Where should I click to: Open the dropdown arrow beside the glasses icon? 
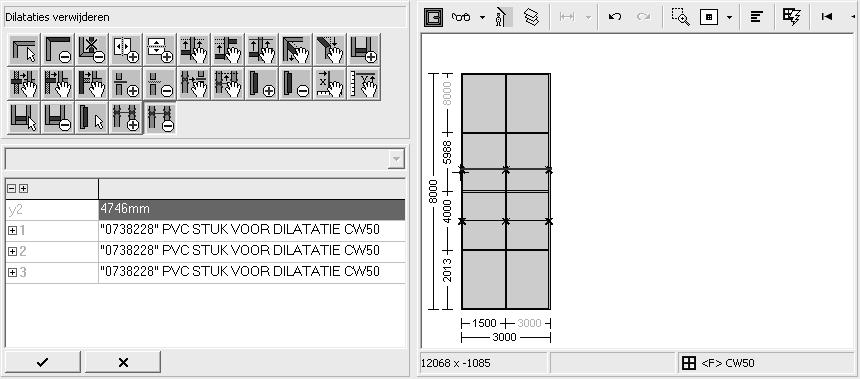(482, 17)
